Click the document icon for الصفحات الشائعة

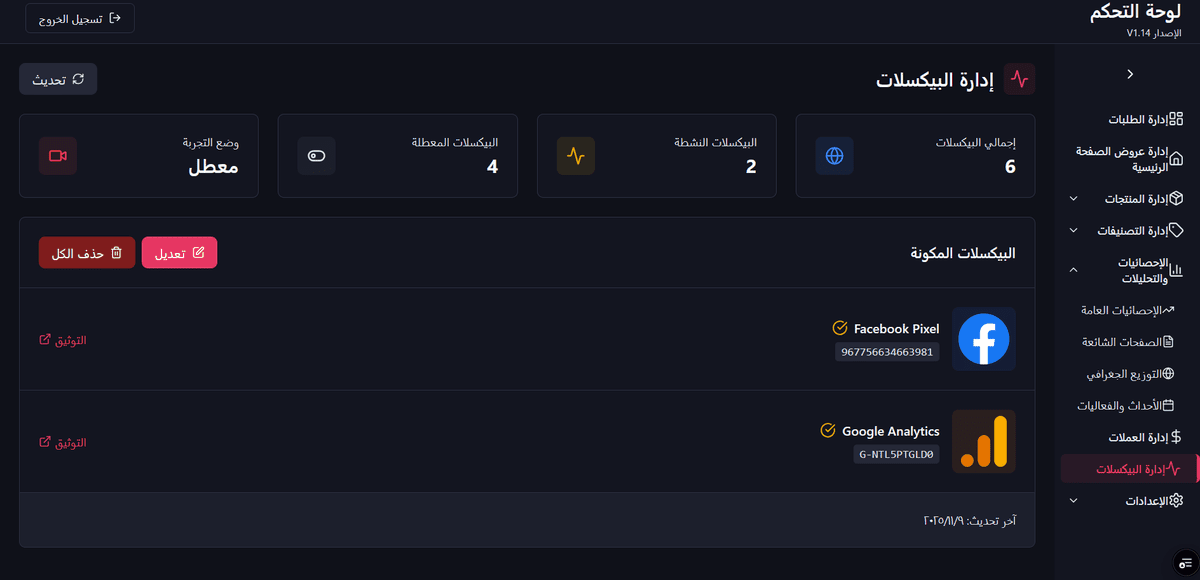[x=1167, y=342]
